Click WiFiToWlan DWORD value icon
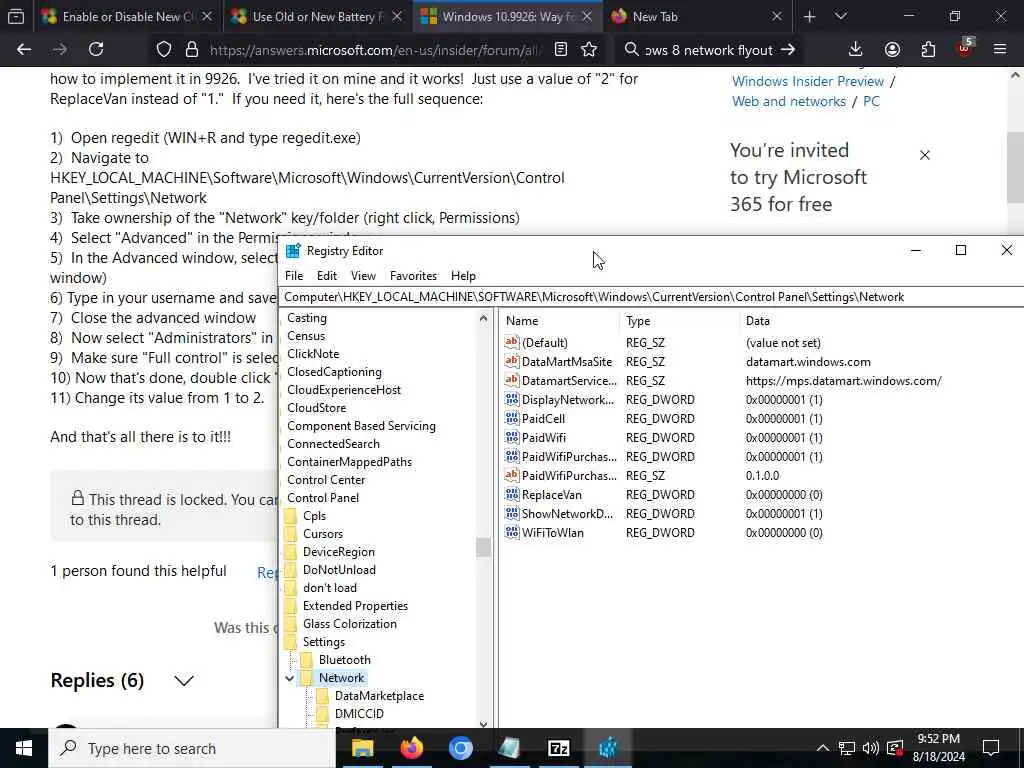 click(x=512, y=532)
